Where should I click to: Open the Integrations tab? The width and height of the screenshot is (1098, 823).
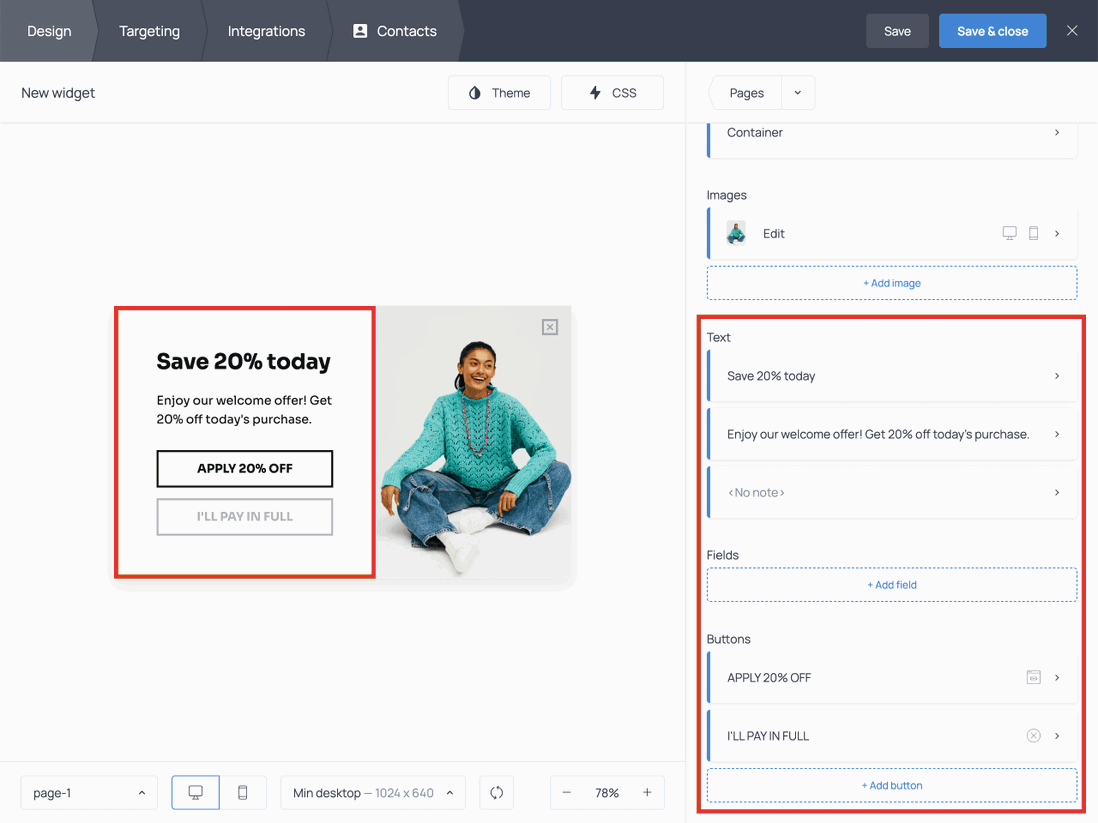click(266, 31)
